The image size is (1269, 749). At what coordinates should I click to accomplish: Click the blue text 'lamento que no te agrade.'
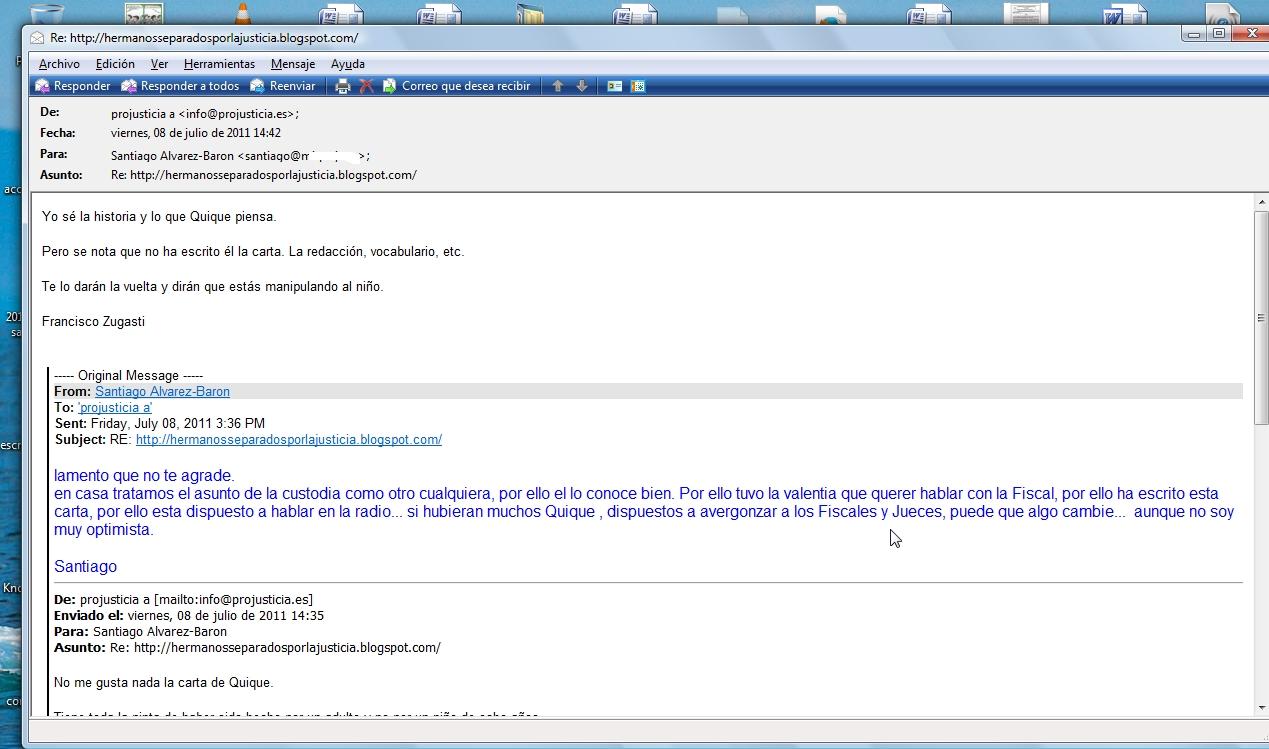pos(144,476)
